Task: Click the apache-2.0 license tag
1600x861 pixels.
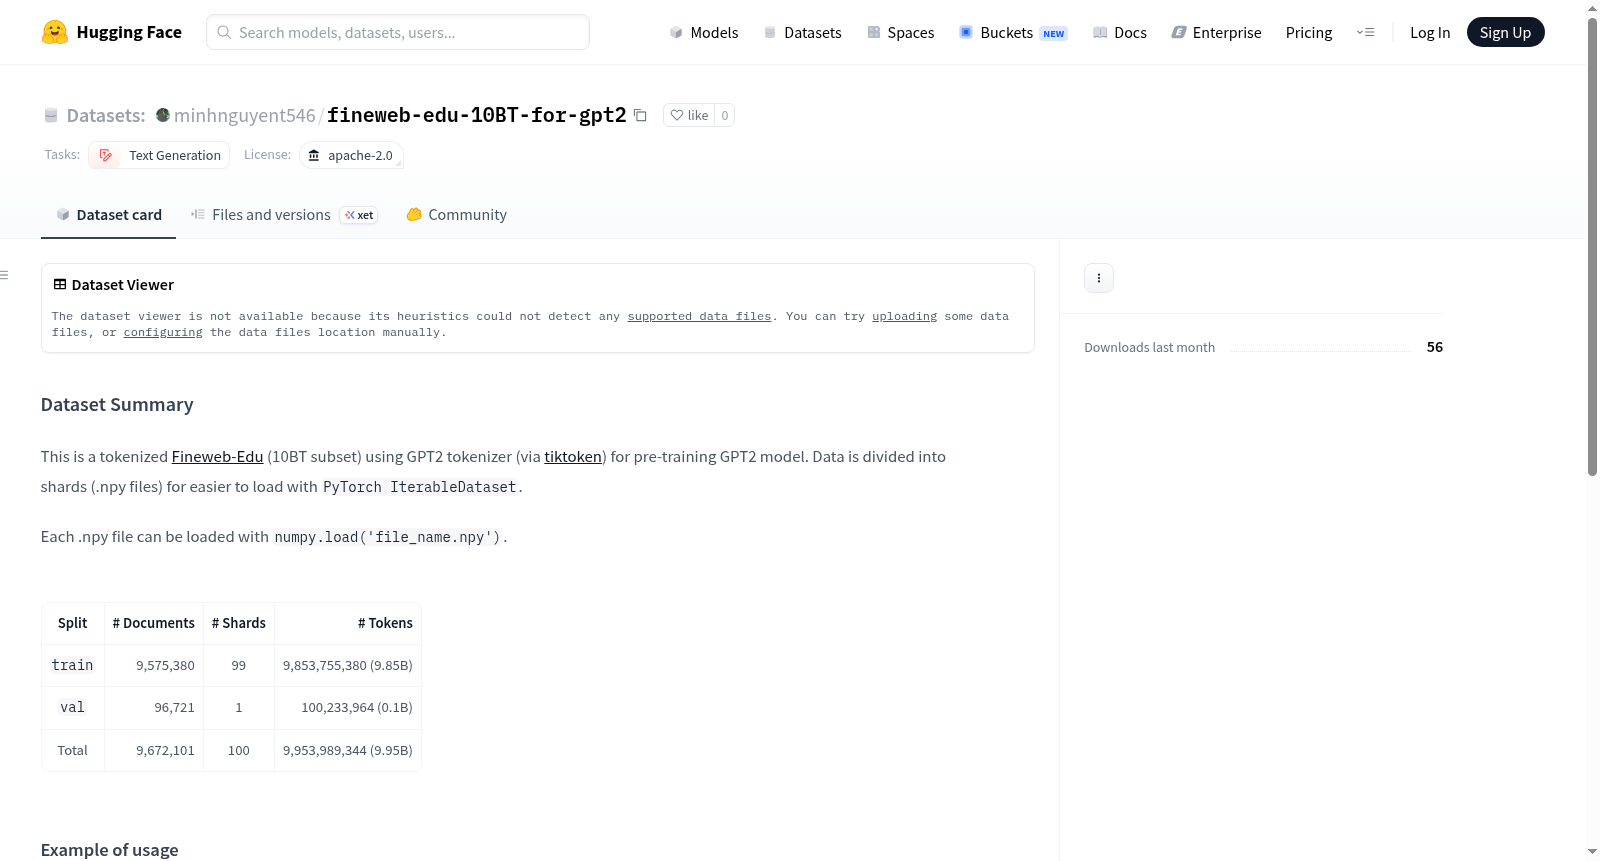Action: 351,155
